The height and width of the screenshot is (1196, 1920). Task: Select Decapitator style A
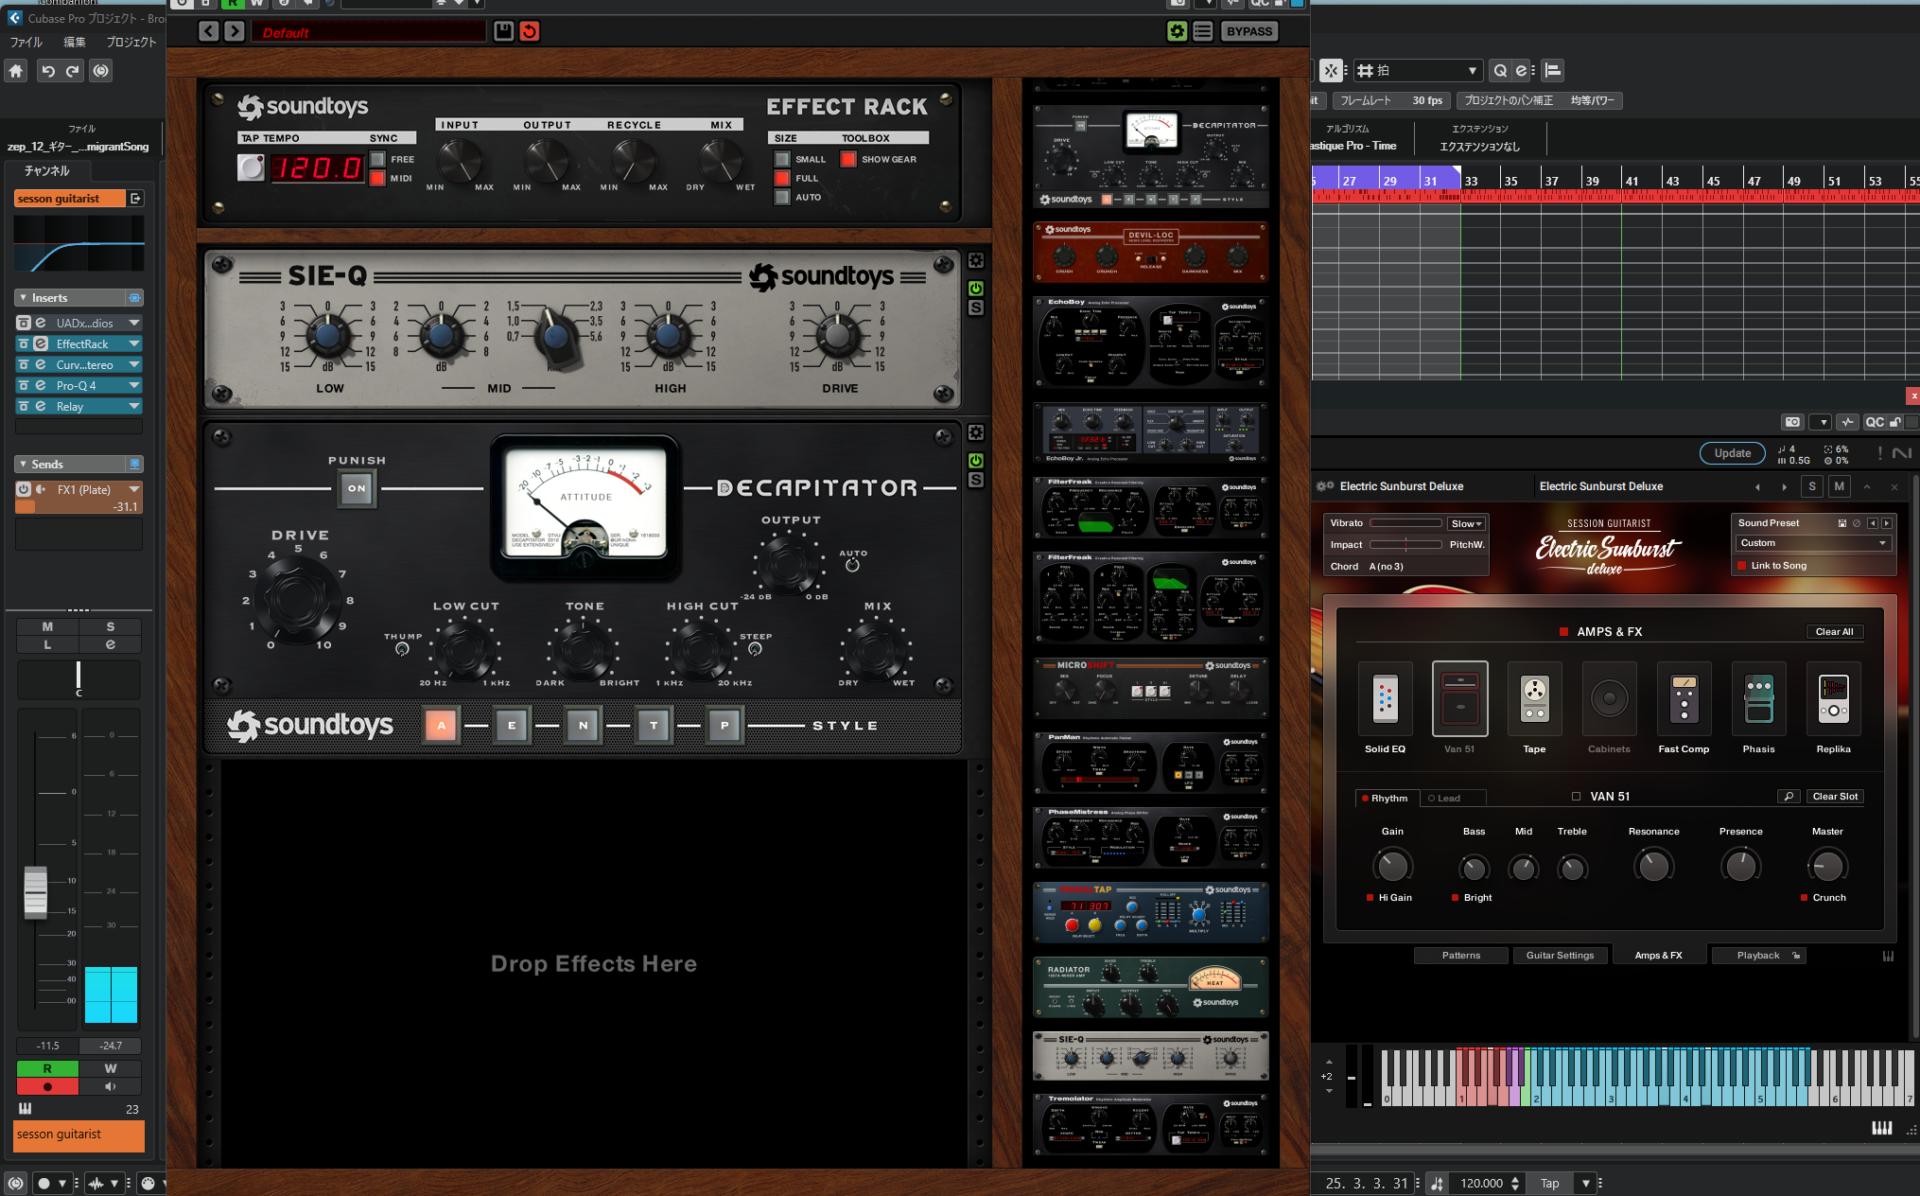[x=441, y=726]
